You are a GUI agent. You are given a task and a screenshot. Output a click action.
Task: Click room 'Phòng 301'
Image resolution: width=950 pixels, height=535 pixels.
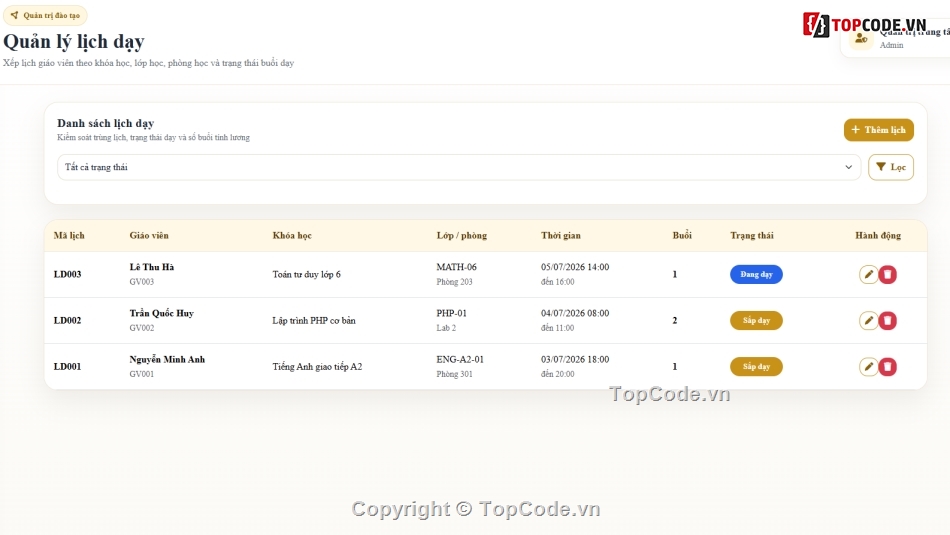454,374
